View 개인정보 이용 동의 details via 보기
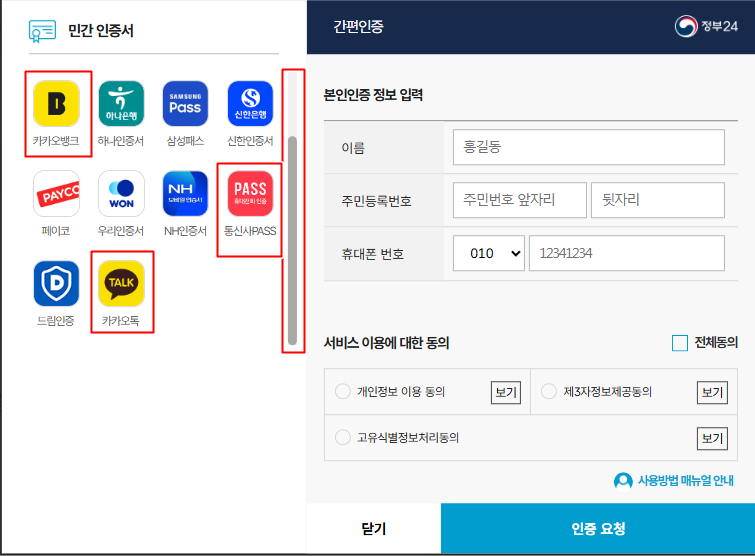The width and height of the screenshot is (755, 556). tap(506, 392)
